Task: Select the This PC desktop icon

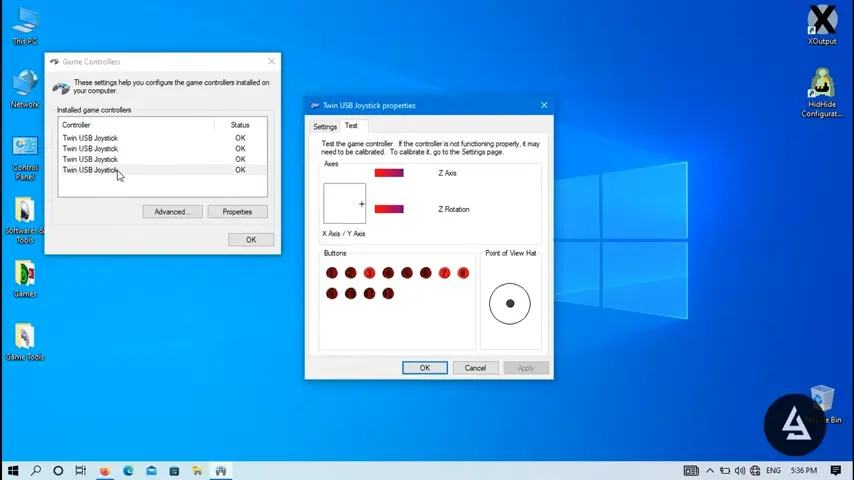Action: coord(25,26)
